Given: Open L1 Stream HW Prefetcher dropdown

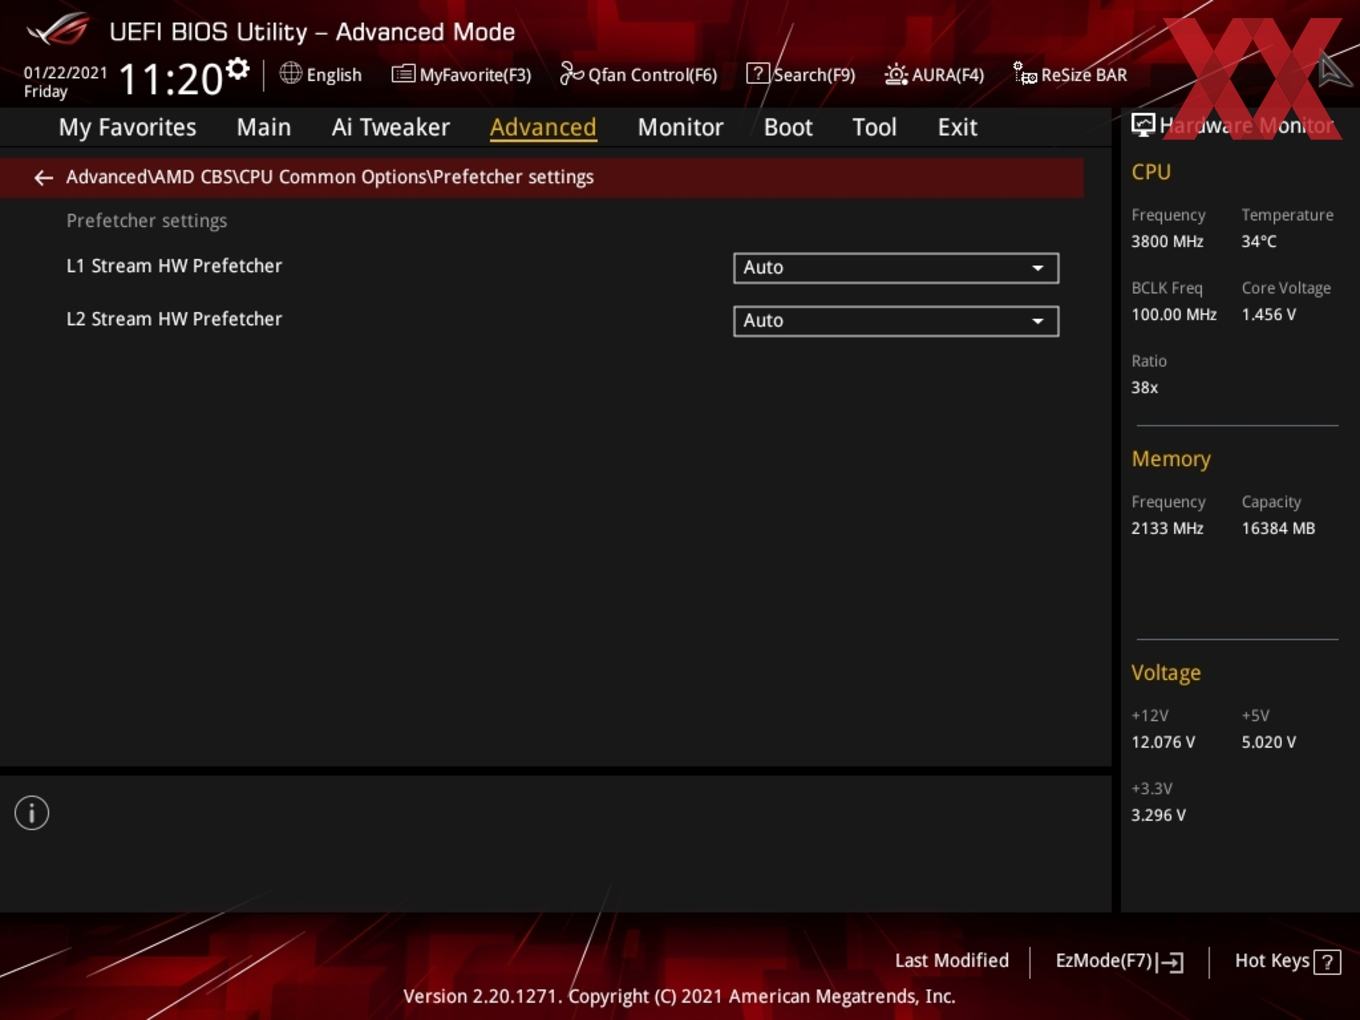Looking at the screenshot, I should point(896,268).
